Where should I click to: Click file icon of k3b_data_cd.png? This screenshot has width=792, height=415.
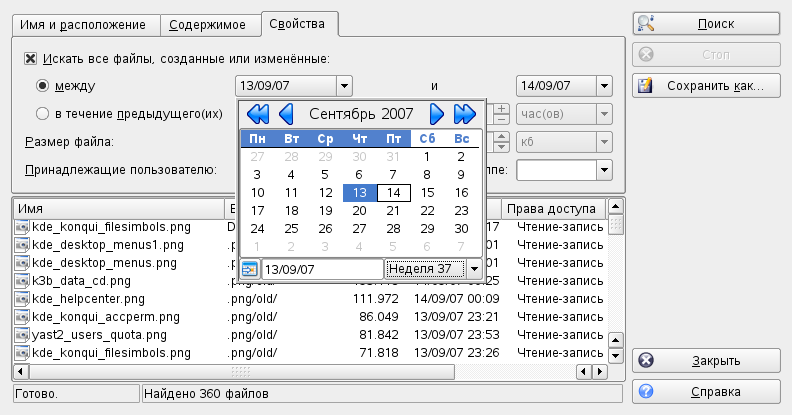pos(22,280)
